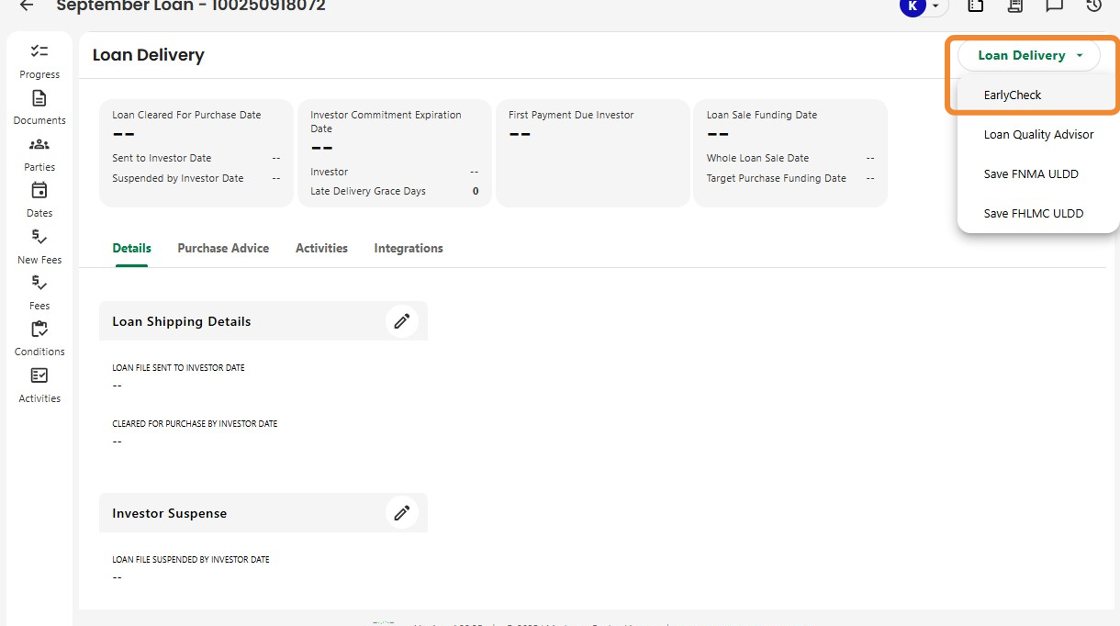Switch to the Purchase Advice tab

(223, 248)
